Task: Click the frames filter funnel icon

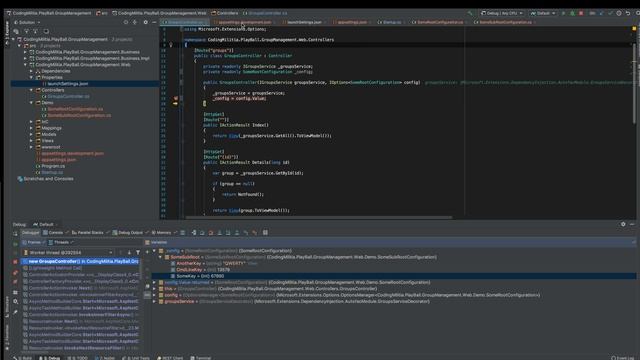Action: pyautogui.click(x=138, y=253)
